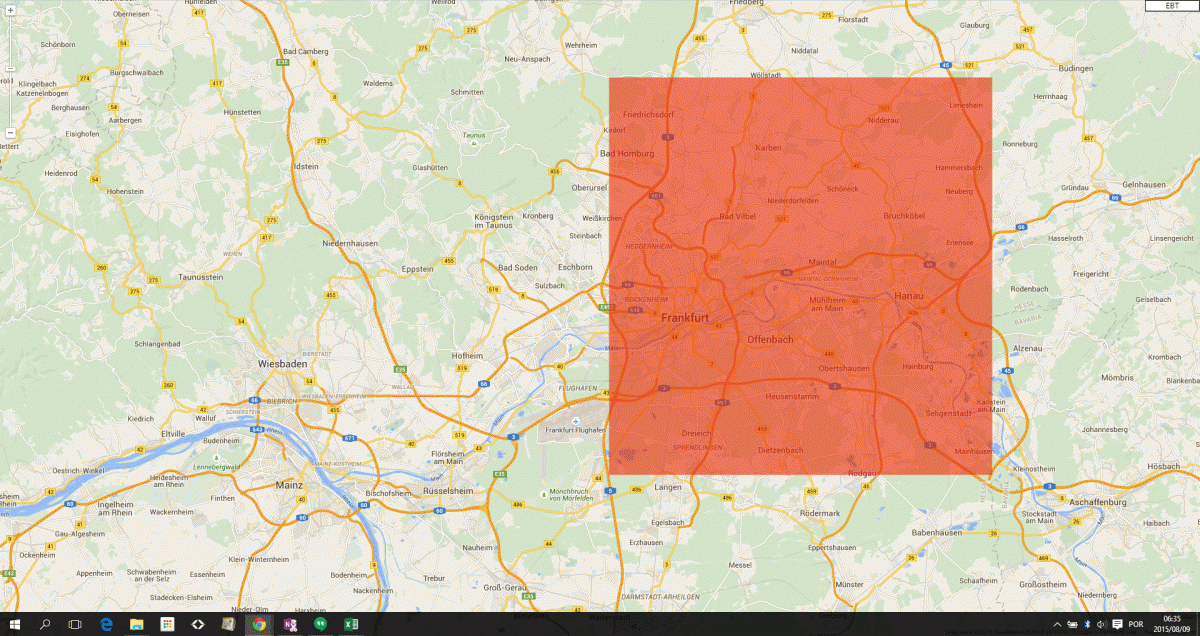Viewport: 1200px width, 636px height.
Task: Open the volume control in the system tray
Action: coord(1103,624)
